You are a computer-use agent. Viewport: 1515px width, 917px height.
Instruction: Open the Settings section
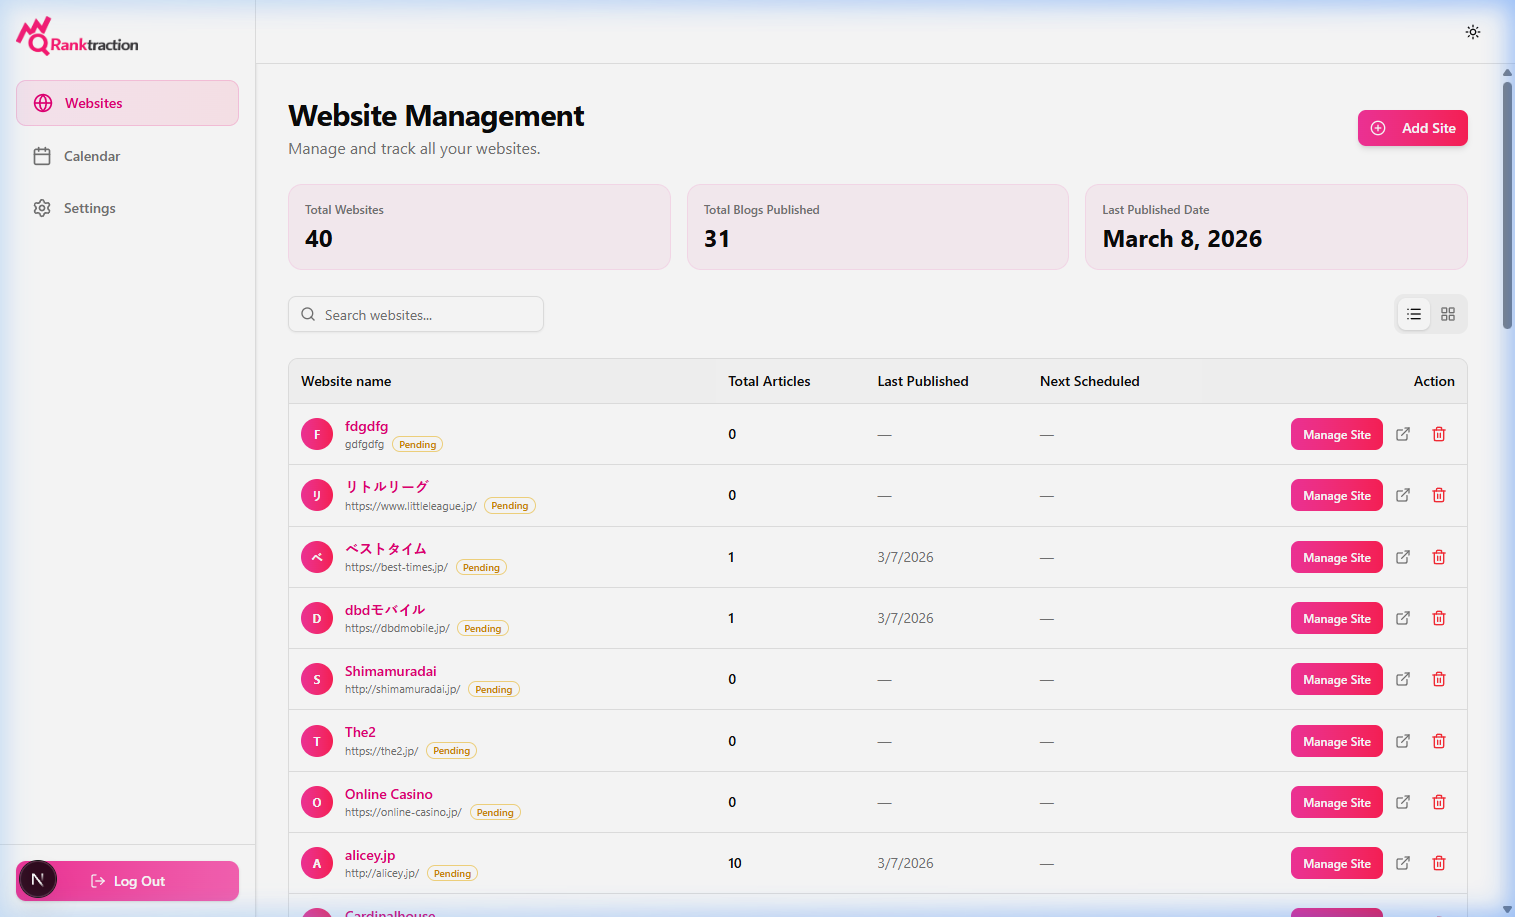89,207
